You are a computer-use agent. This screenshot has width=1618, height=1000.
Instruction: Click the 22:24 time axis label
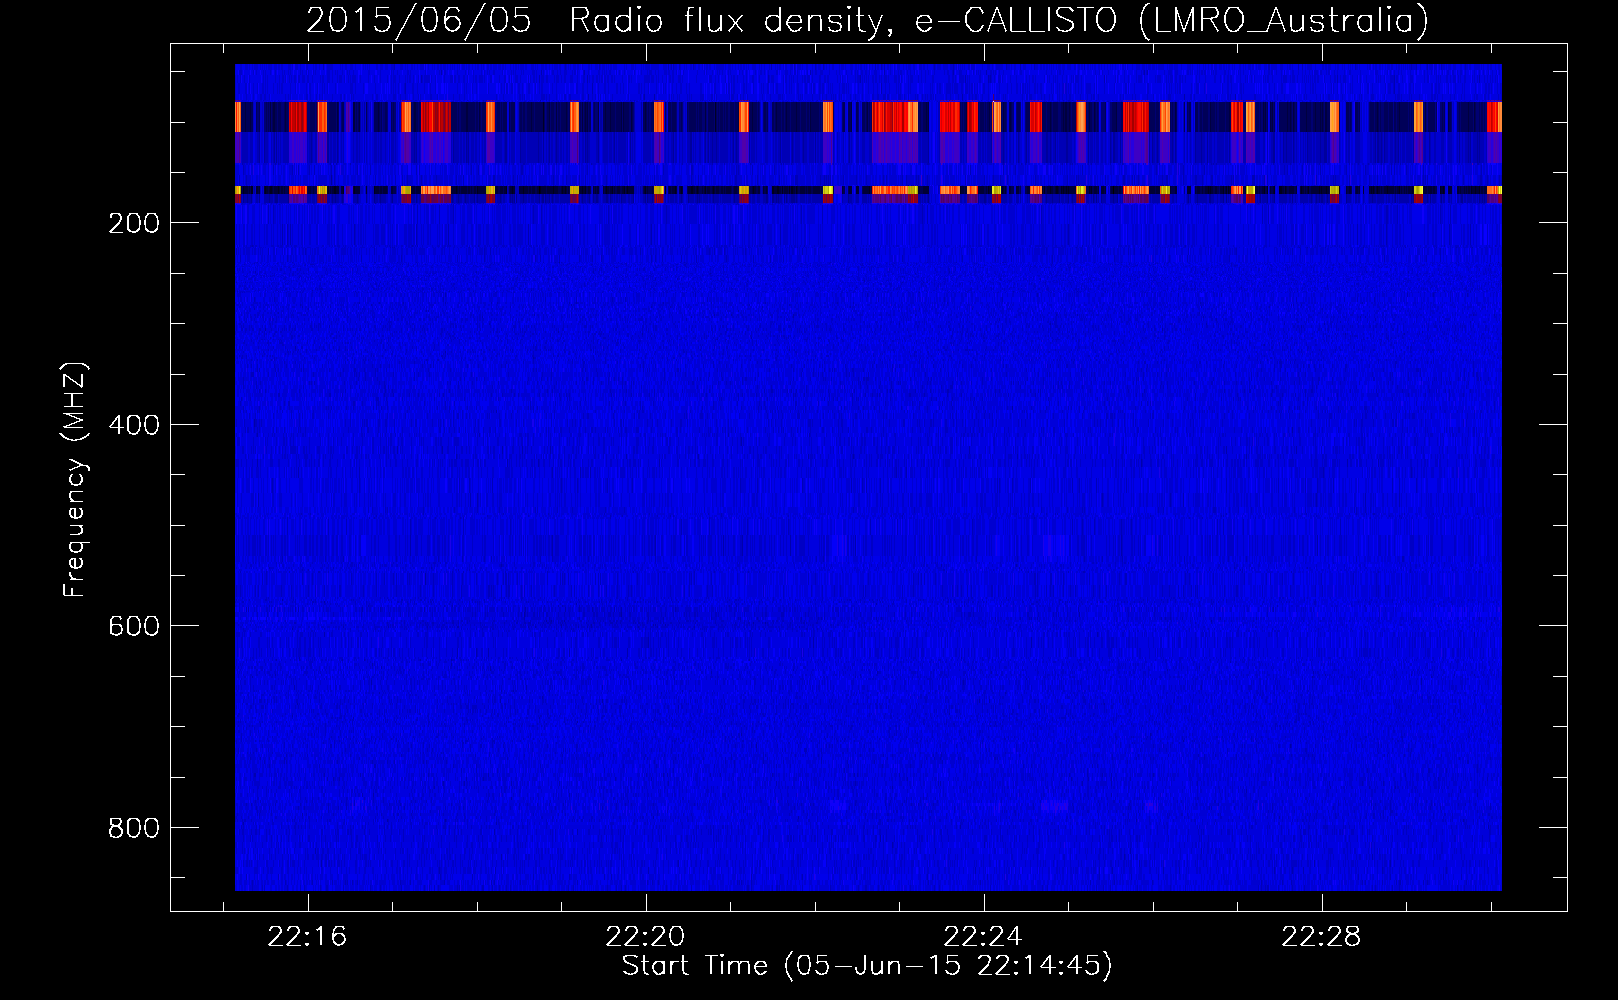pos(984,937)
